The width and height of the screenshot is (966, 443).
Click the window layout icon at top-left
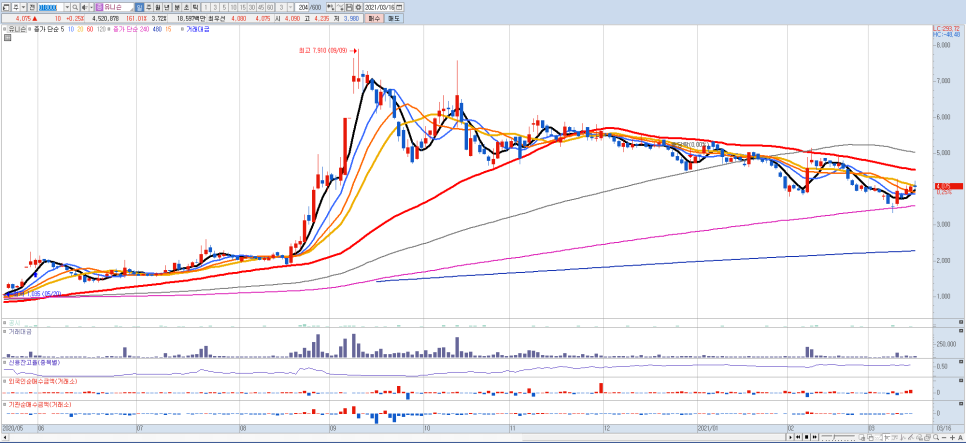6,7
